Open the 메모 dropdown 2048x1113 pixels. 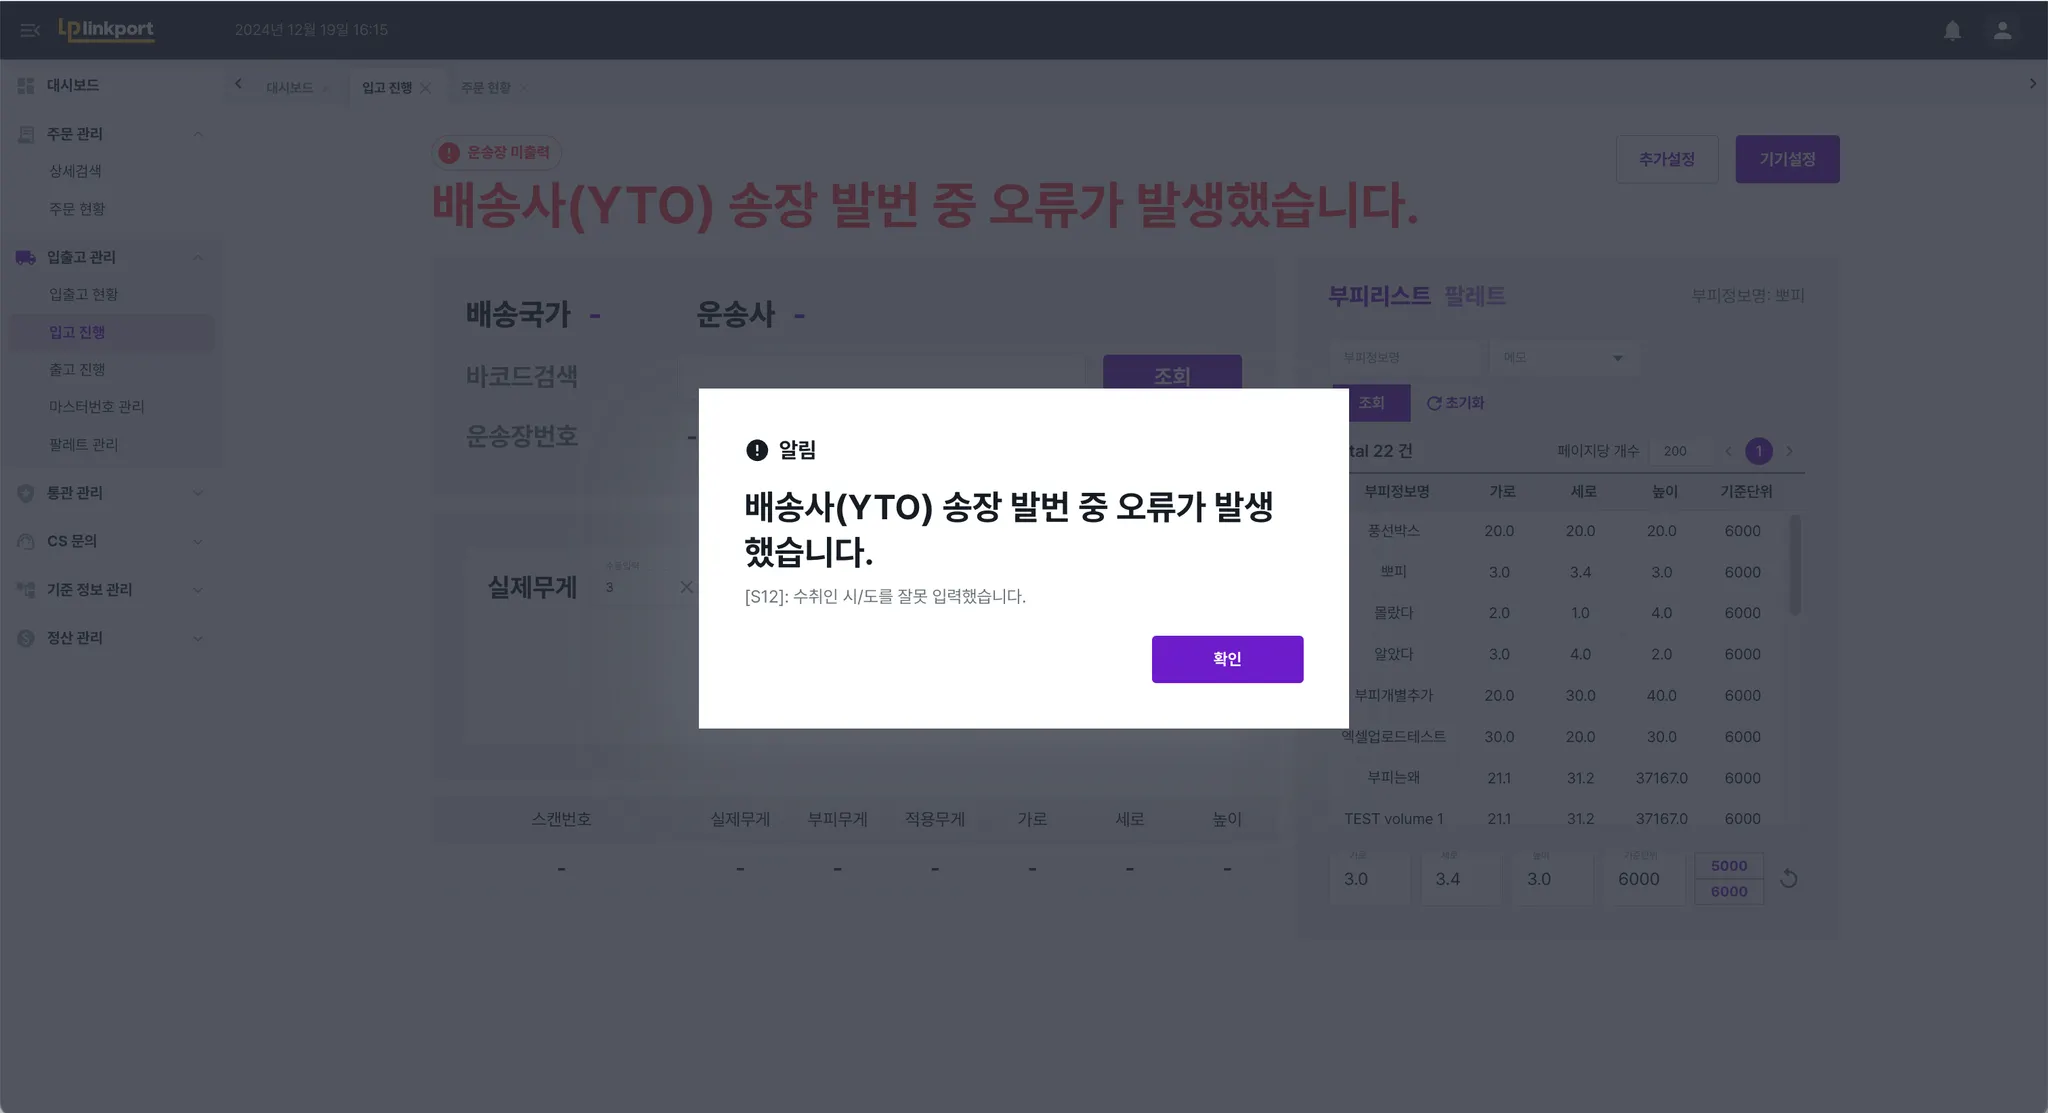tap(1564, 358)
